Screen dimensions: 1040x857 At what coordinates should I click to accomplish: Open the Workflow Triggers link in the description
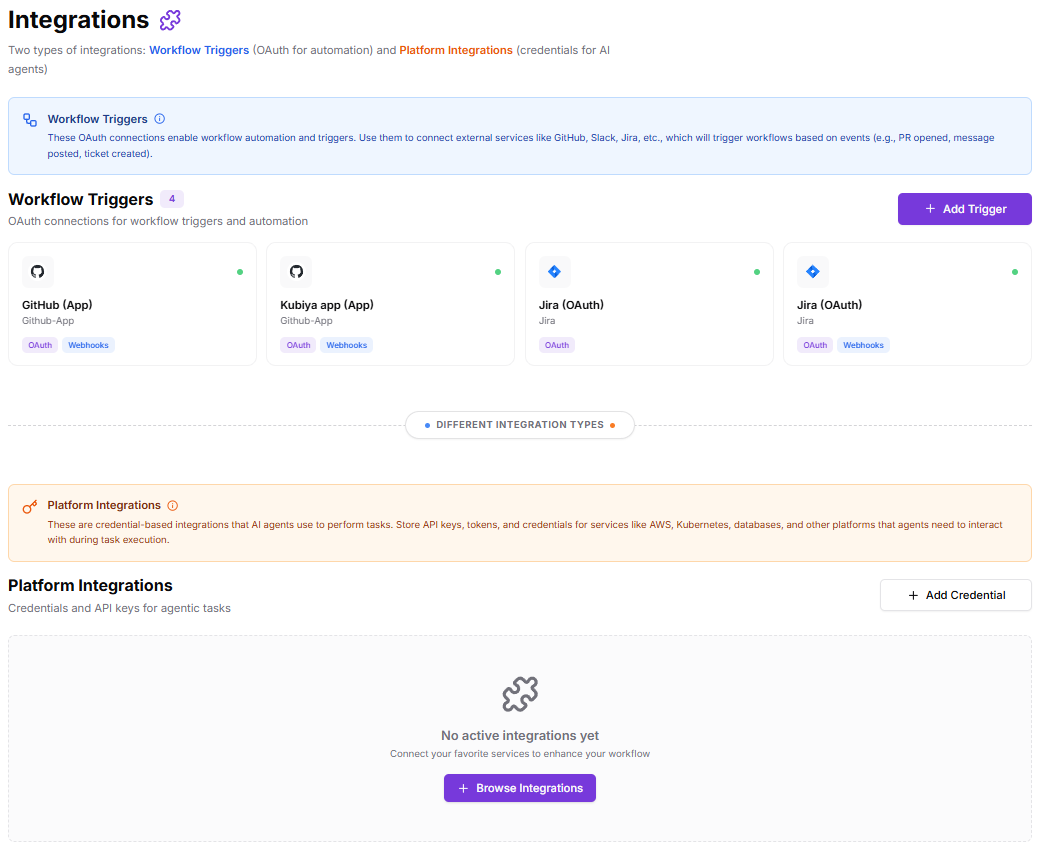click(199, 50)
